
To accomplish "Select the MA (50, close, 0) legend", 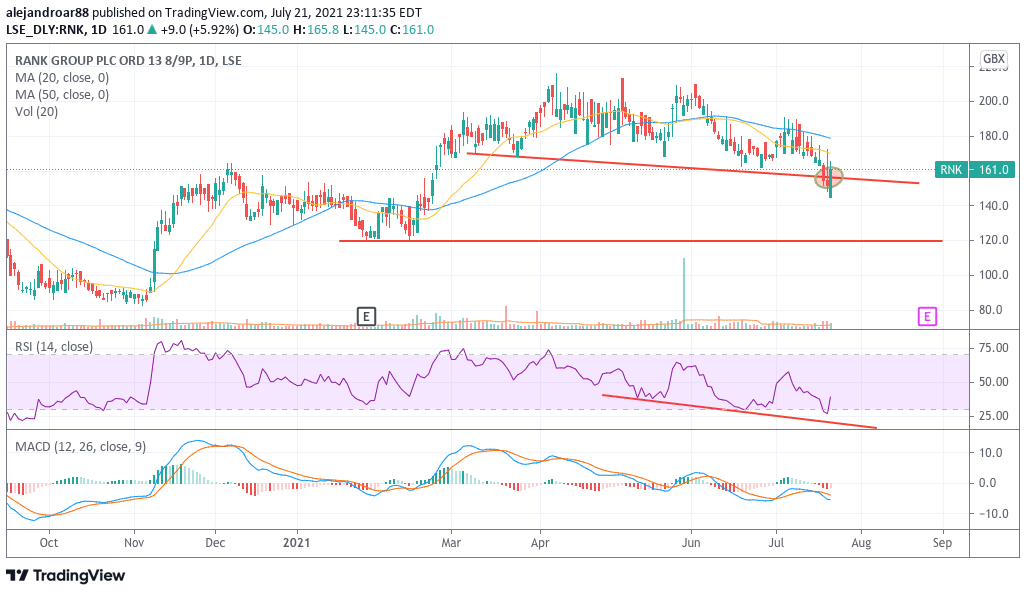I will pyautogui.click(x=62, y=95).
